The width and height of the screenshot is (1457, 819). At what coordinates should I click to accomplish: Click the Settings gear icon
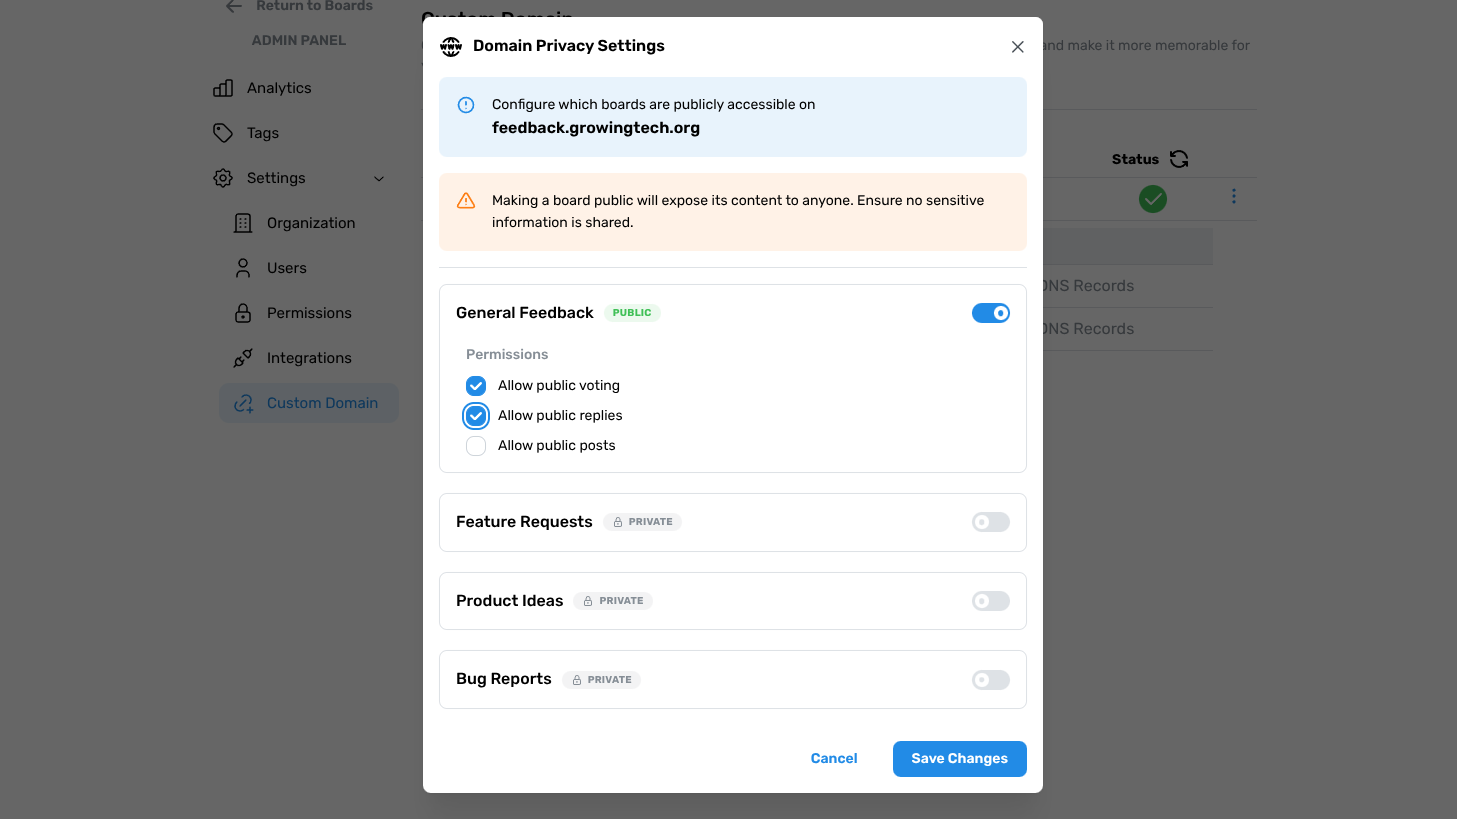223,178
